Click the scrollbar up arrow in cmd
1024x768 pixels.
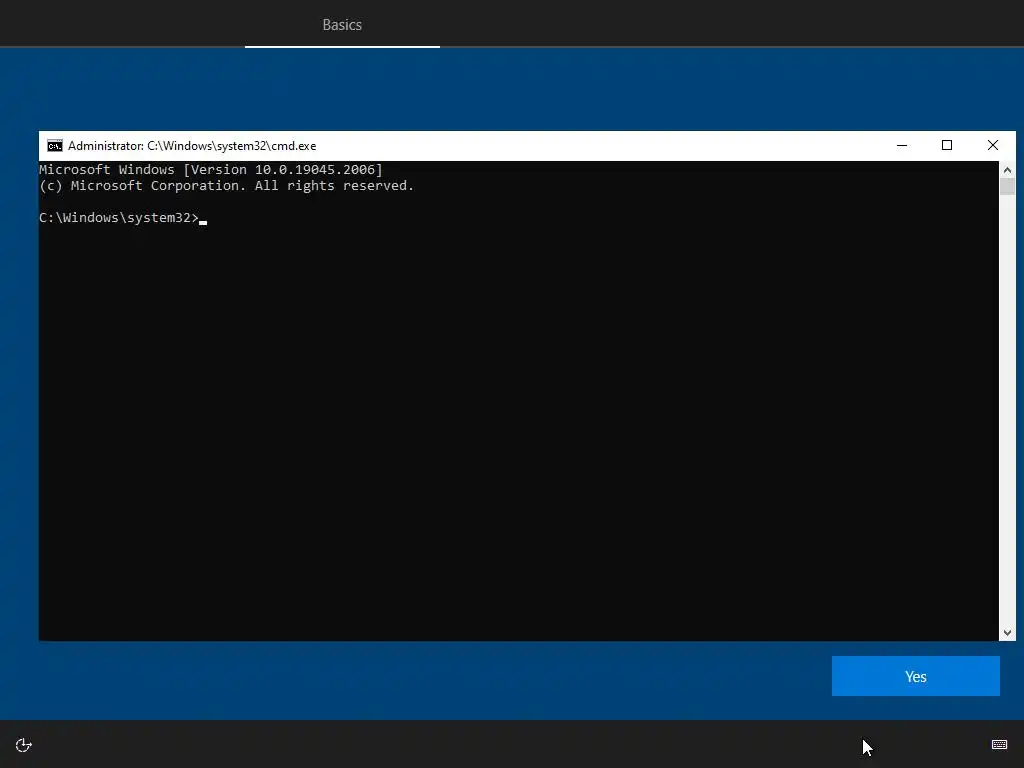coord(1007,170)
